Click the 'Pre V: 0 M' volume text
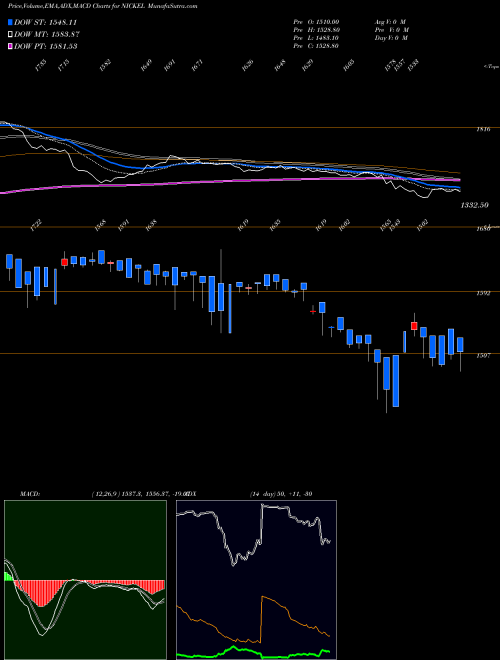500x660 pixels. pos(391,30)
